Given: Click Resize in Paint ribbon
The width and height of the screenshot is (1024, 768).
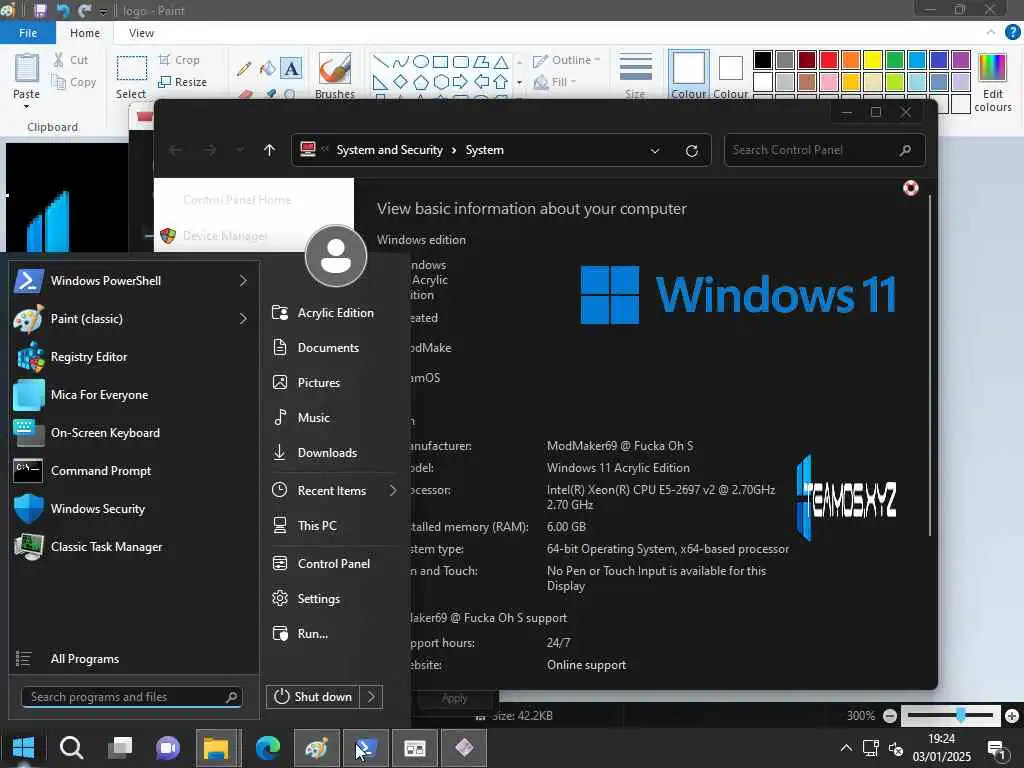Looking at the screenshot, I should (183, 82).
